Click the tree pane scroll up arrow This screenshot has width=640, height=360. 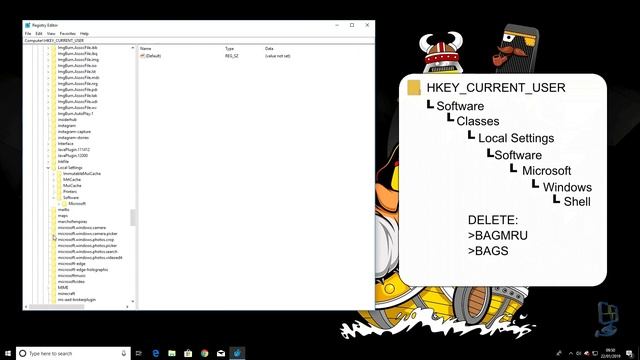click(x=133, y=48)
